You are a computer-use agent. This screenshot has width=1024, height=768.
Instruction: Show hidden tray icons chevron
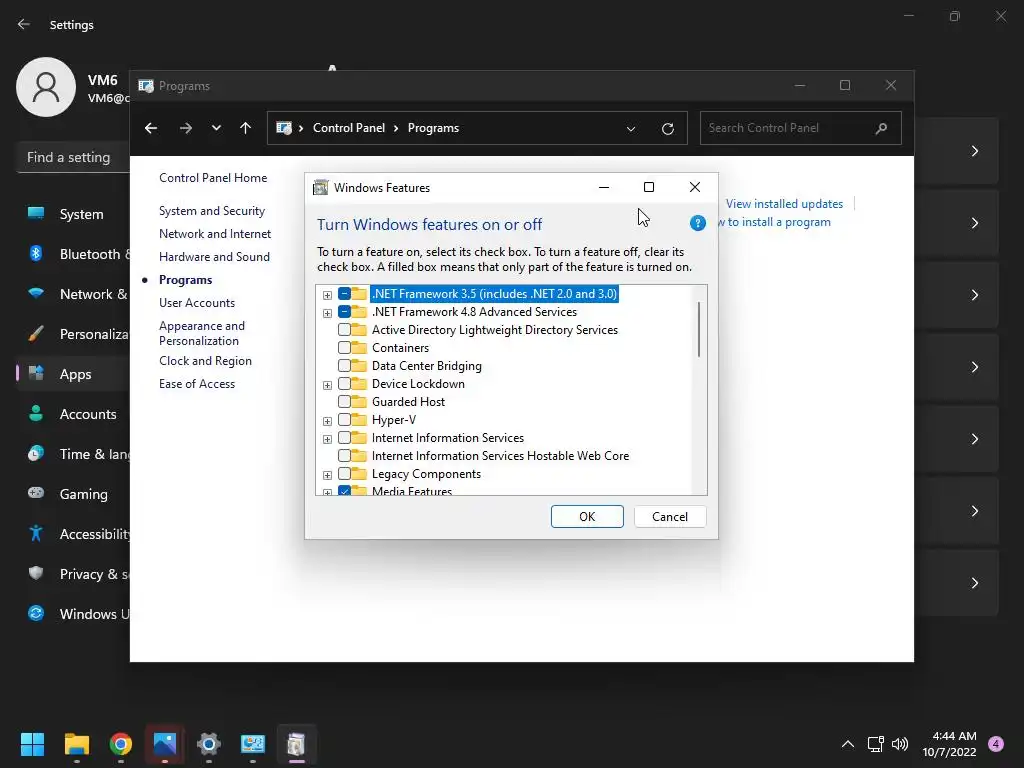(x=848, y=744)
